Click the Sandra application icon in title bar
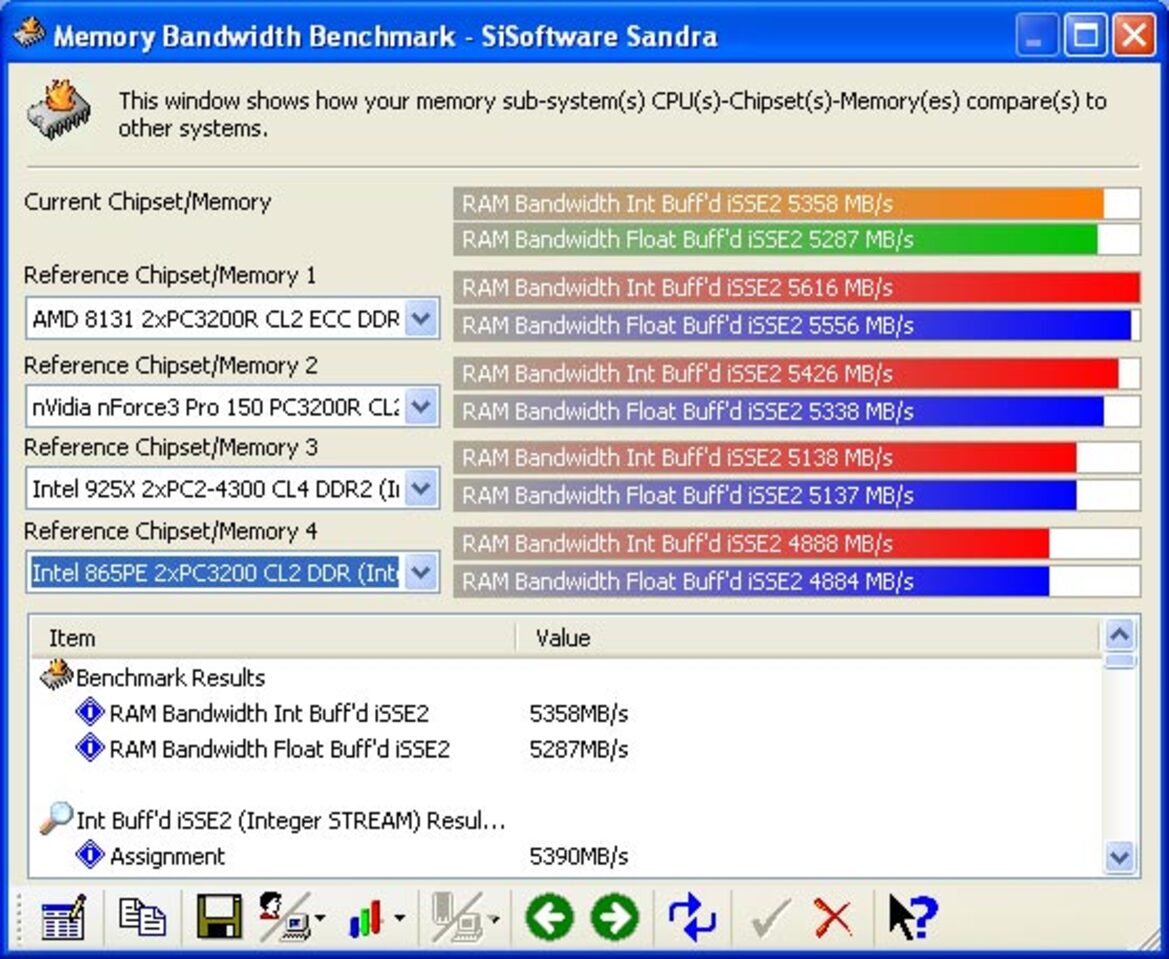1169x959 pixels. tap(28, 34)
